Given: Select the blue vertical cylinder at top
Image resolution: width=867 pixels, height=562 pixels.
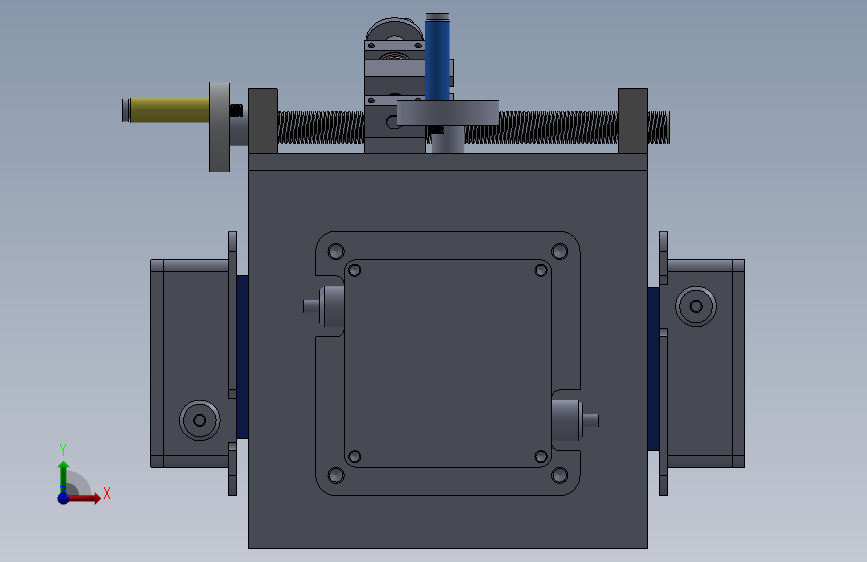Looking at the screenshot, I should 437,58.
